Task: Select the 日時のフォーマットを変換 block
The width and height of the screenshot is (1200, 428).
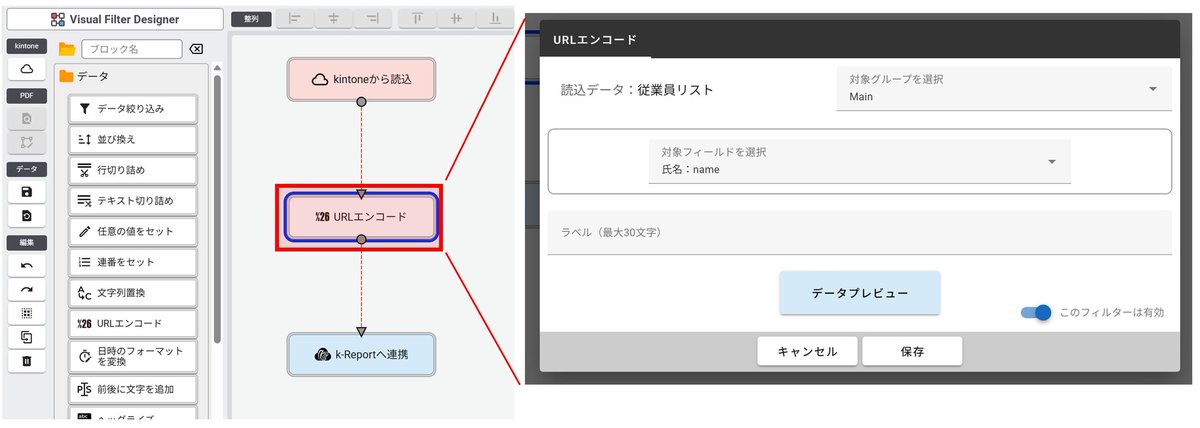Action: click(x=132, y=356)
